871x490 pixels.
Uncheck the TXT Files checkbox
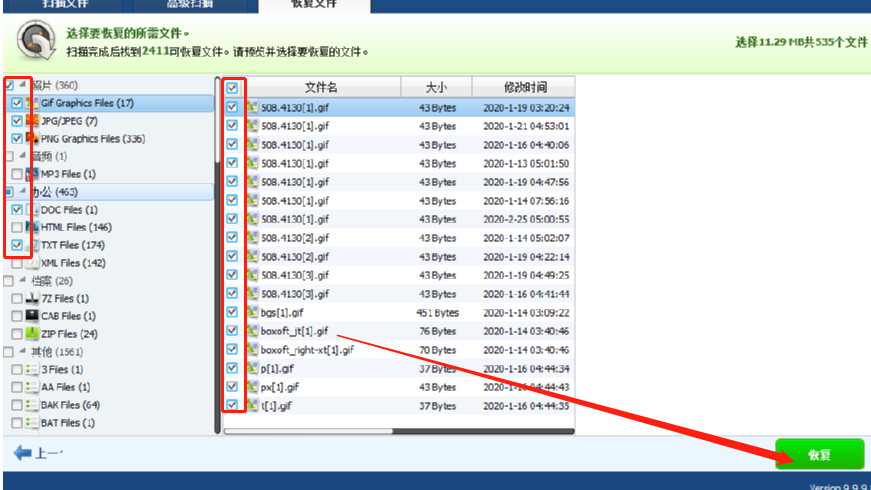point(17,245)
